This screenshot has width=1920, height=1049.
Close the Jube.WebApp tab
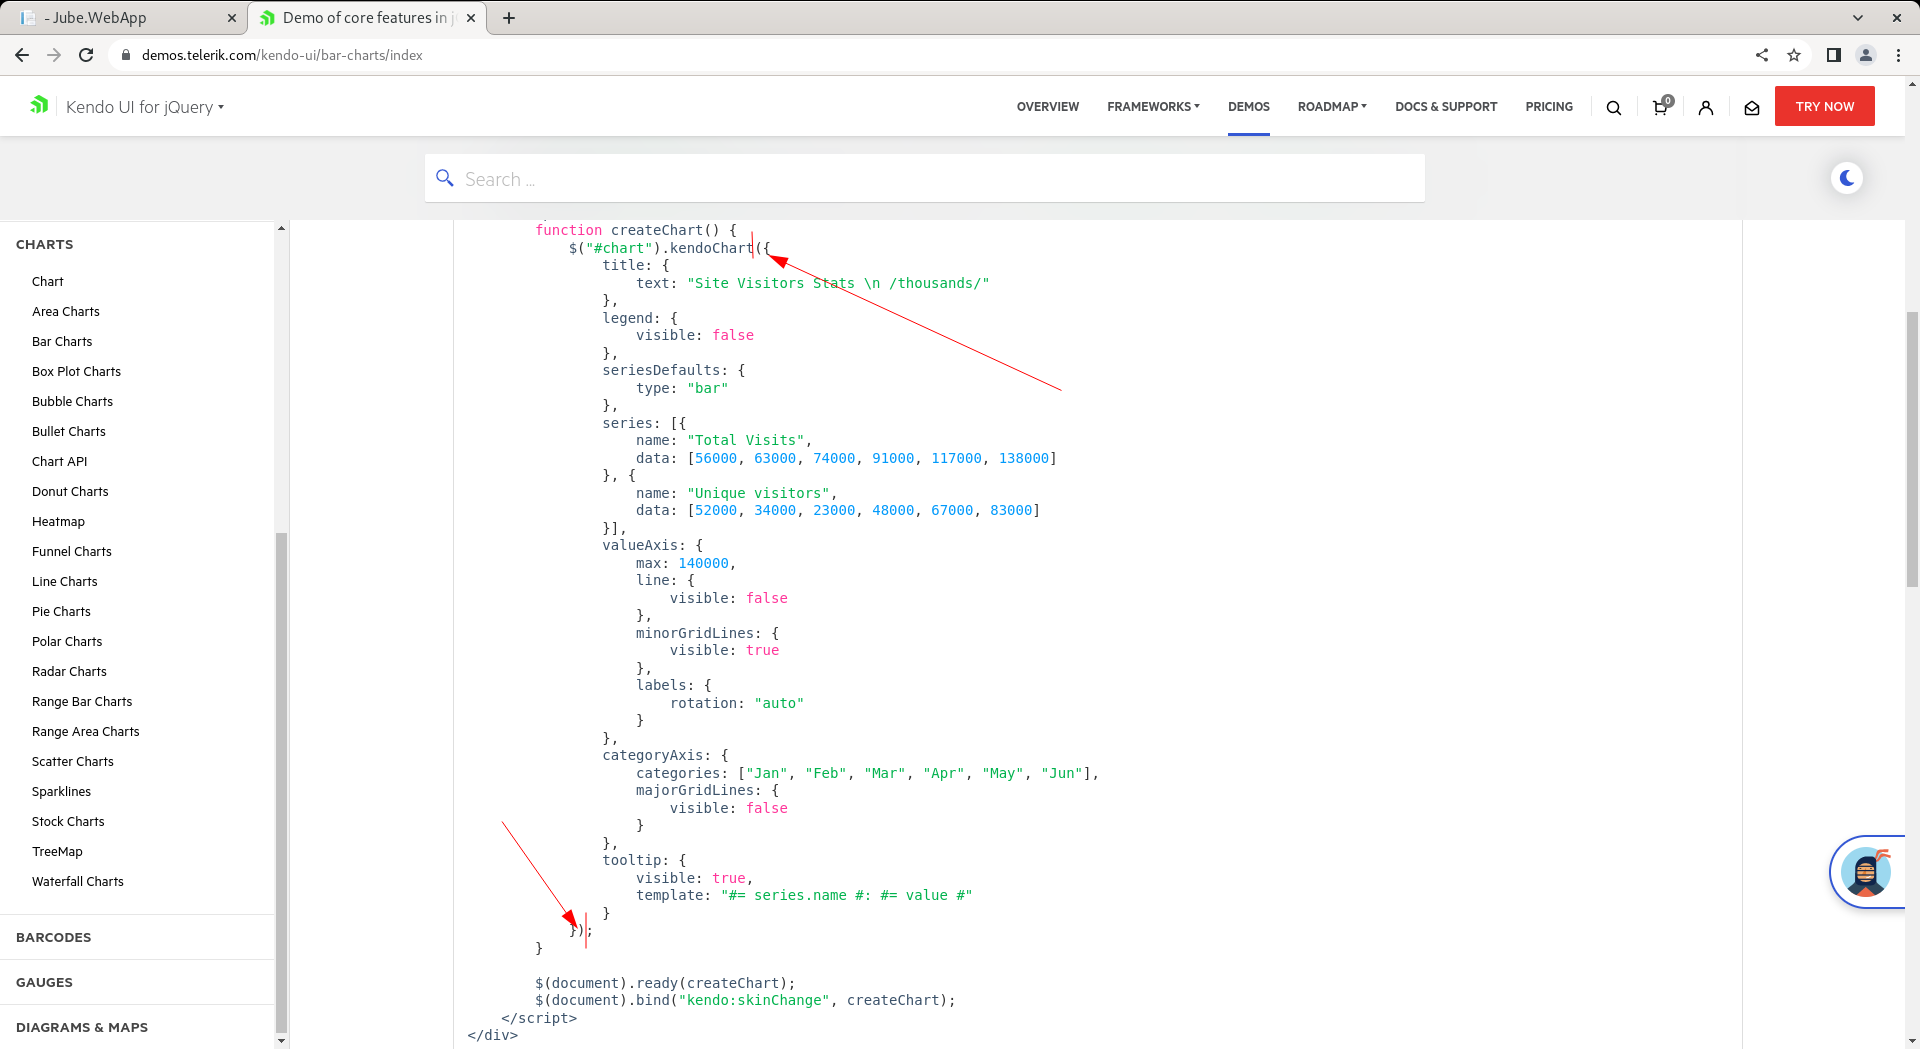coord(232,18)
